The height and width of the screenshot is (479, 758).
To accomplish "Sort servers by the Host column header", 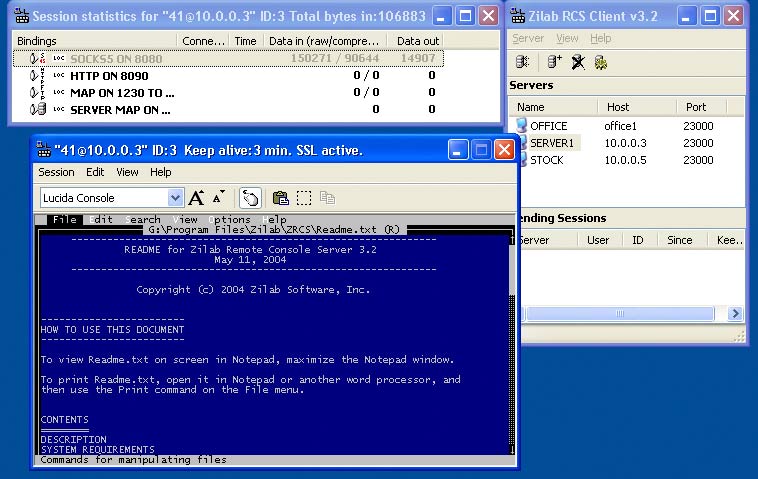I will 637,107.
